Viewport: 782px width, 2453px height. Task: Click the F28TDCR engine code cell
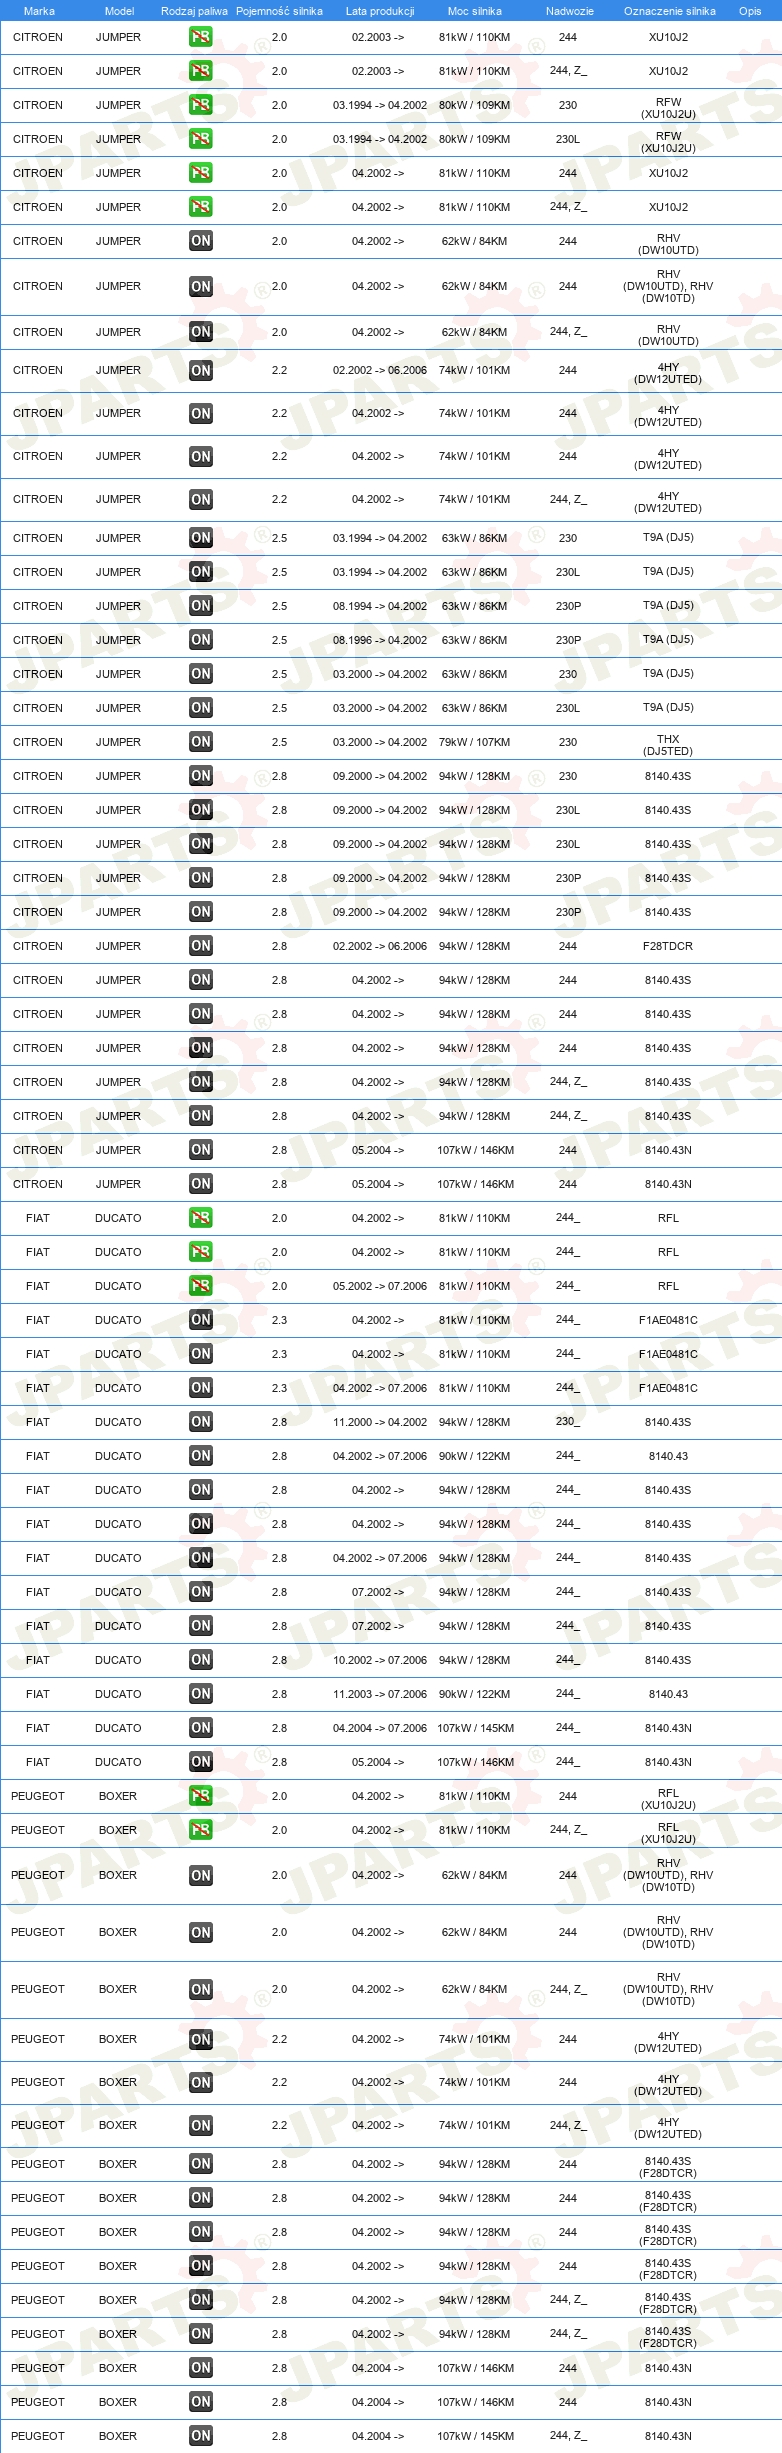668,946
